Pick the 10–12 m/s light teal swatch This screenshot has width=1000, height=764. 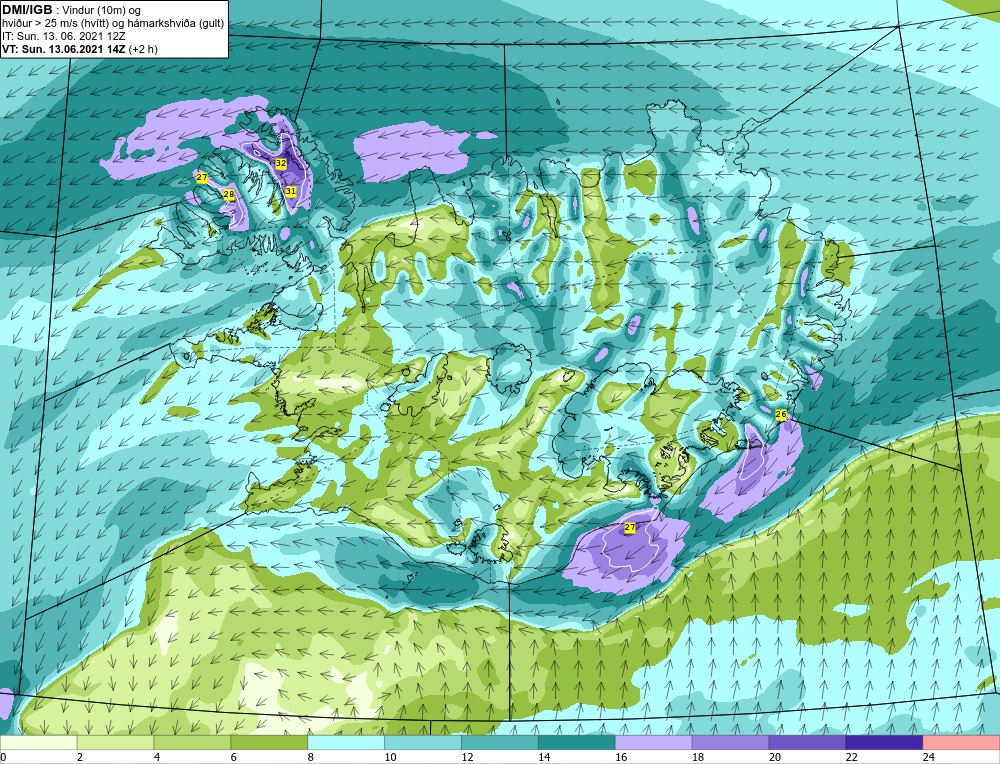(x=423, y=743)
